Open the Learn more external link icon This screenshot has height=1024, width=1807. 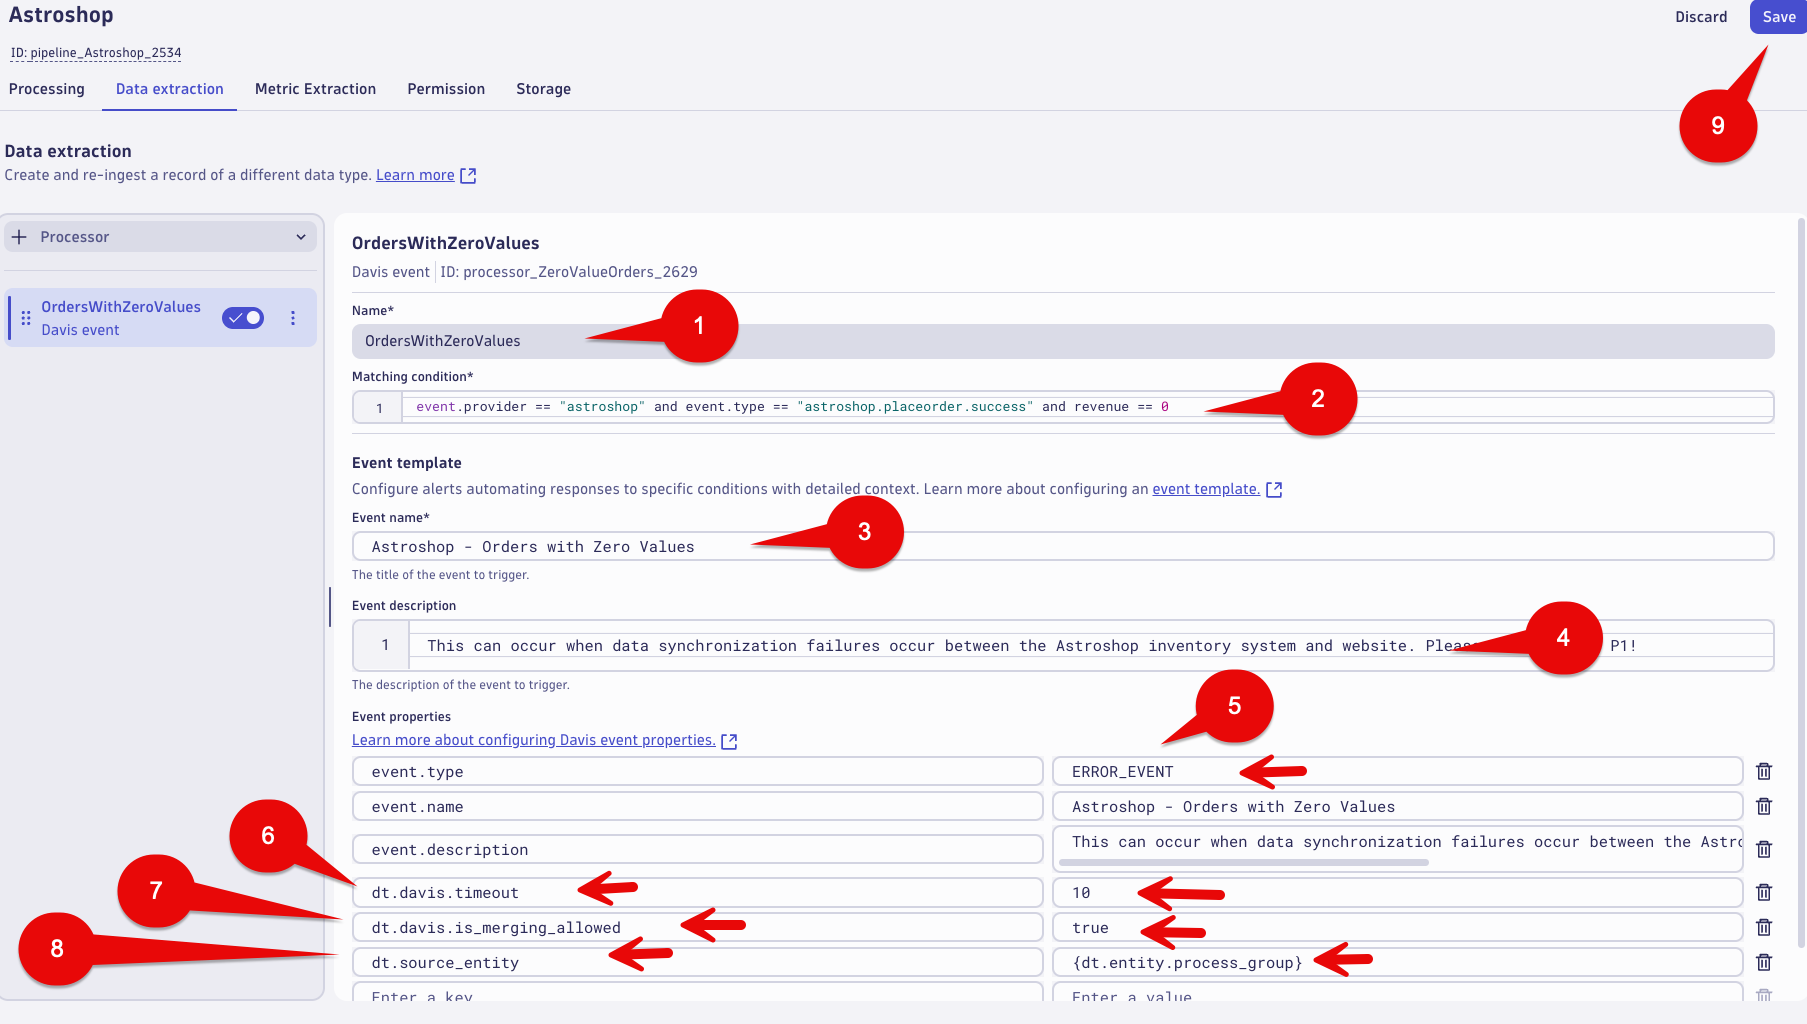pos(468,175)
